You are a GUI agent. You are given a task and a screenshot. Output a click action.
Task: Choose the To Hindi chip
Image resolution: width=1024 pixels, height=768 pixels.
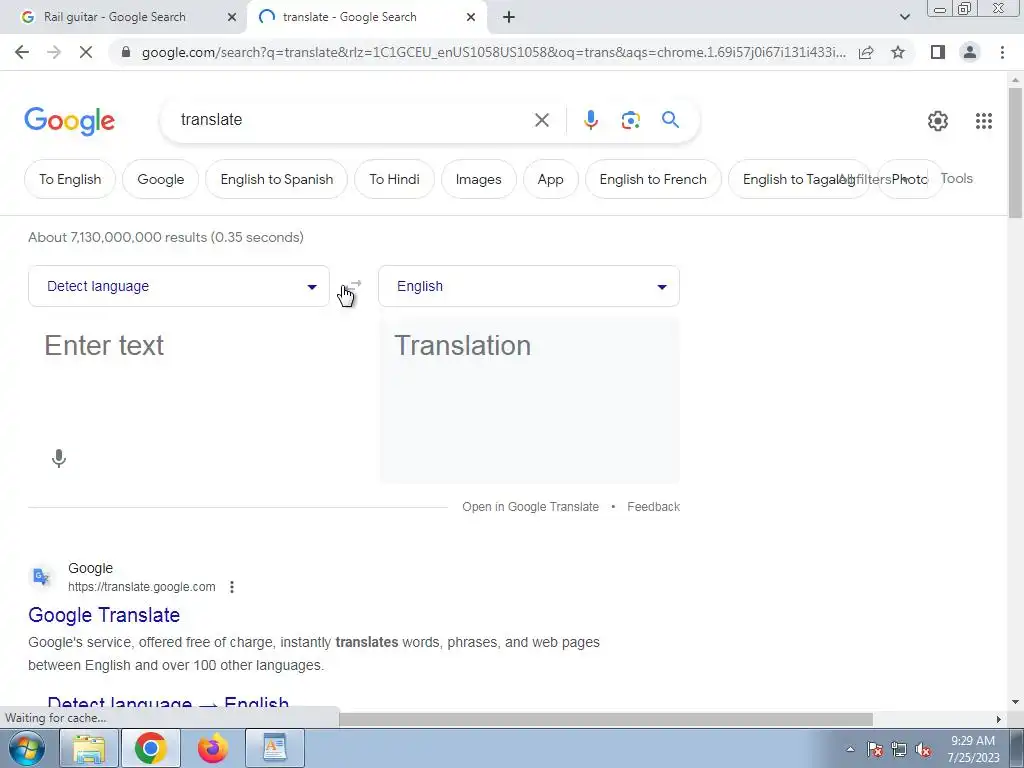click(x=394, y=179)
